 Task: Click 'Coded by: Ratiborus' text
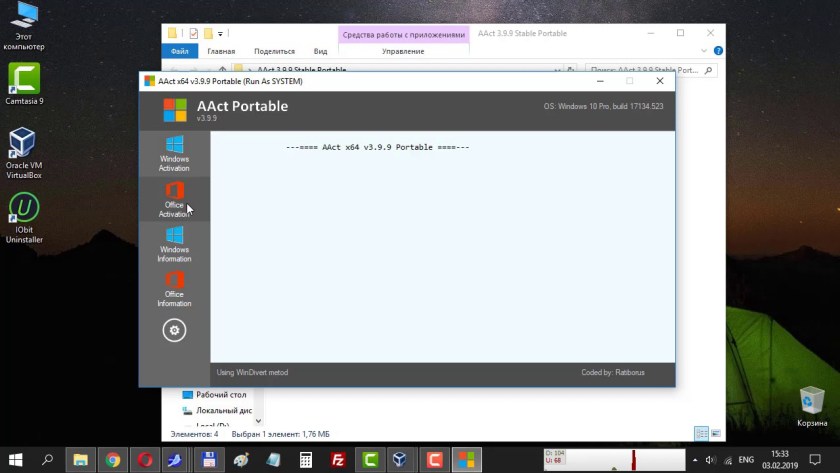click(613, 372)
